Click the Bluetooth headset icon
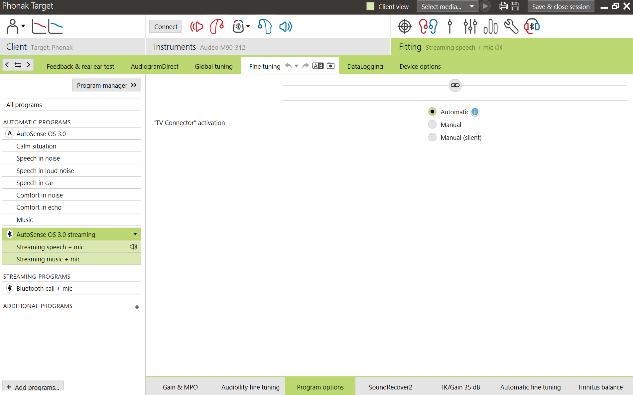Screen dimensions: 633x395 pyautogui.click(x=532, y=27)
